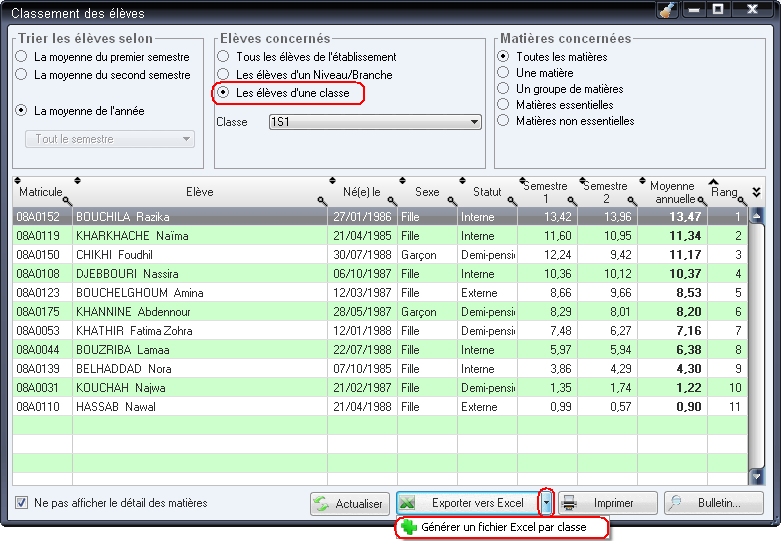Uncheck 'Ne pas afficher le détail des matières'

22,503
